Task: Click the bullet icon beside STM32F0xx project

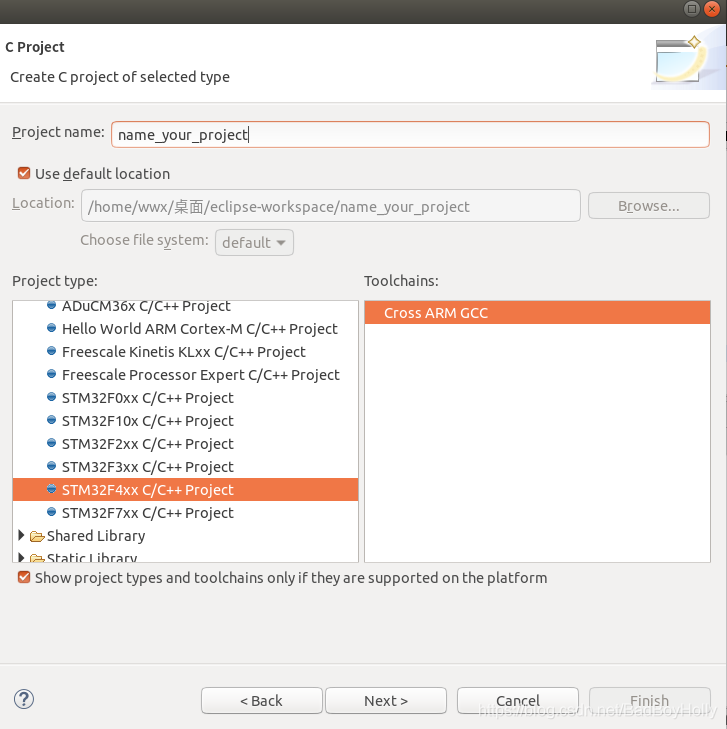Action: 52,397
